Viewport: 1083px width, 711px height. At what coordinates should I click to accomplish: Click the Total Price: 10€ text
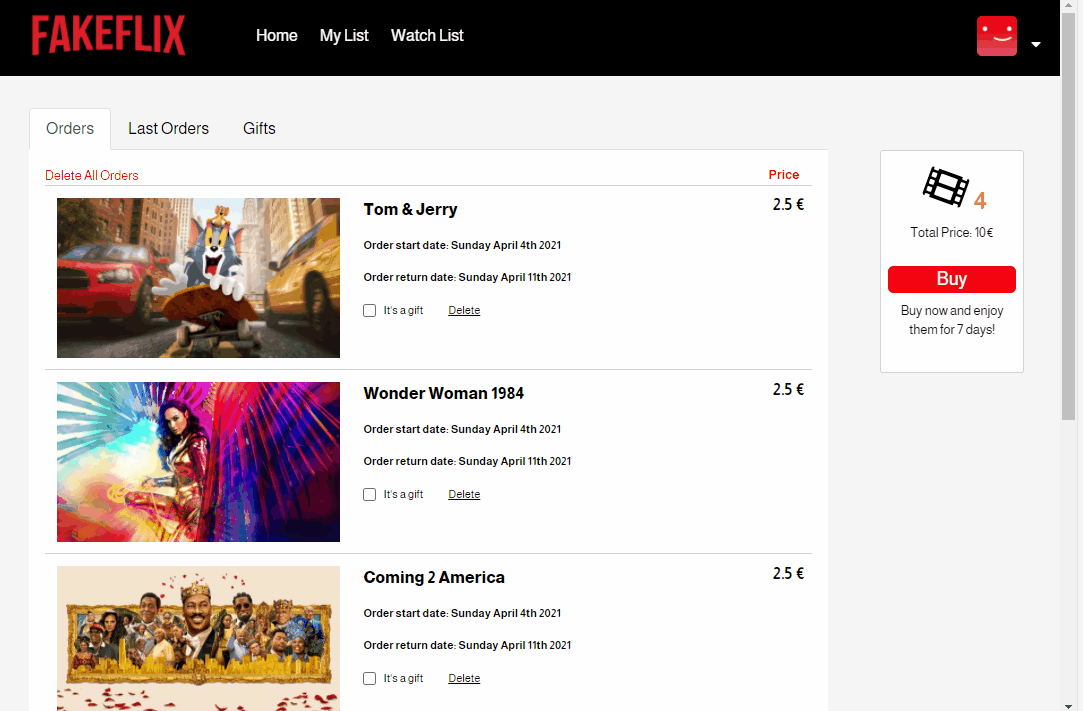(952, 232)
